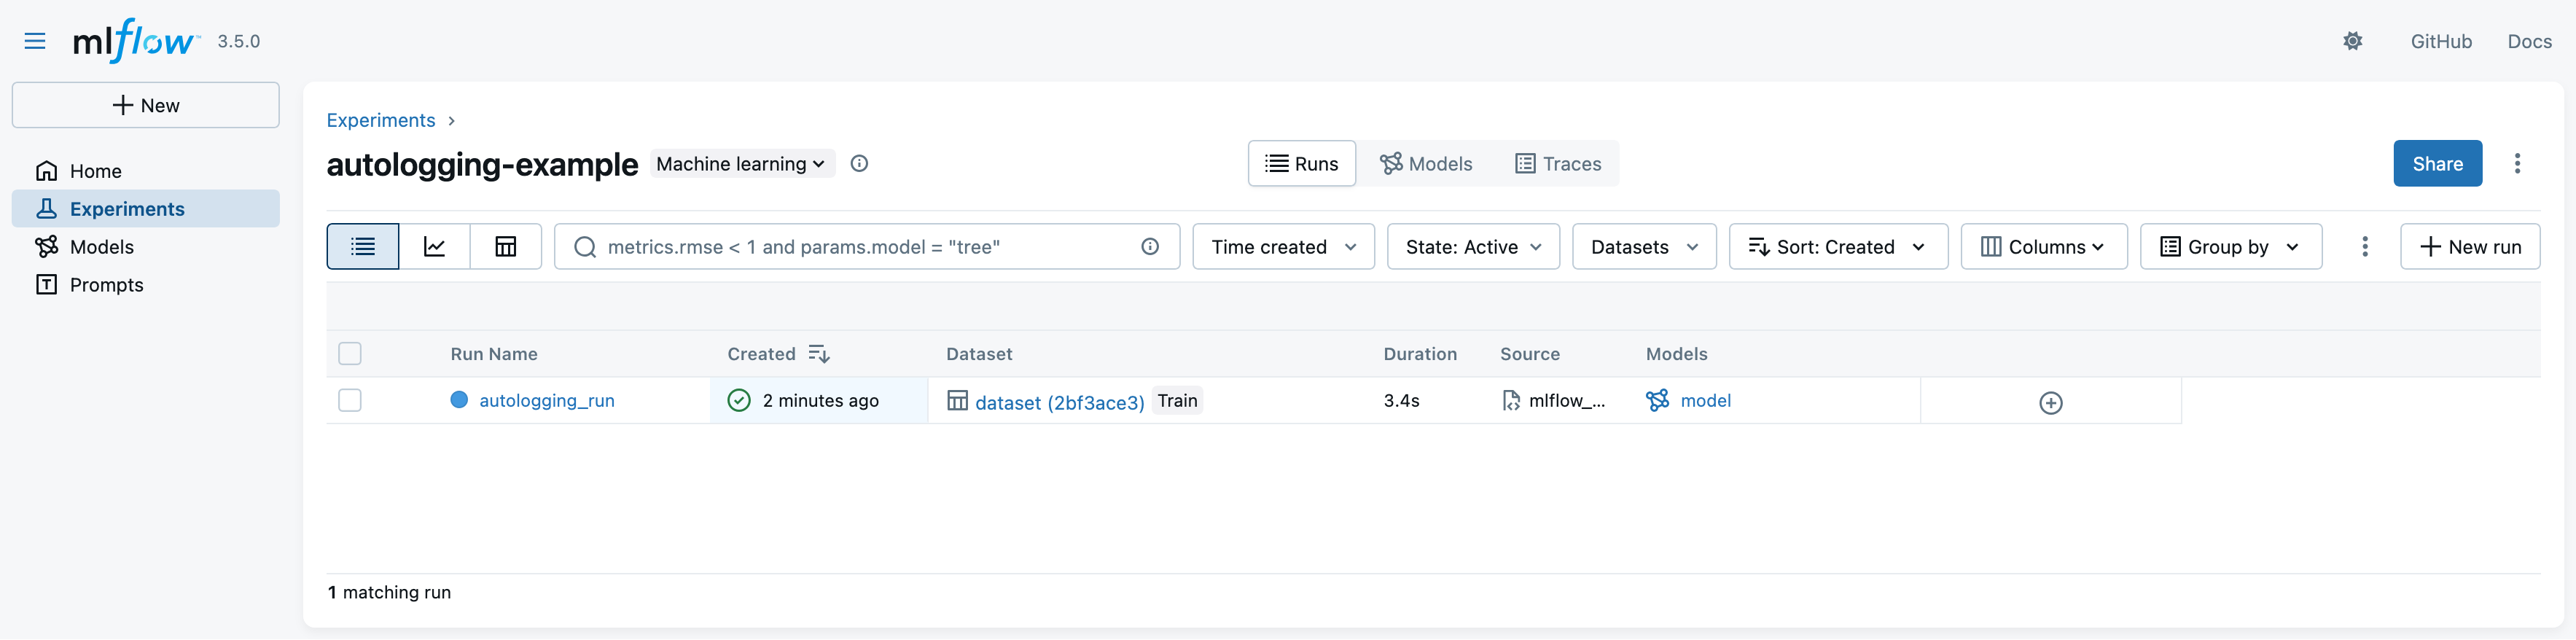The width and height of the screenshot is (2576, 640).
Task: Open the kebab menu next to Share
Action: 2517,164
